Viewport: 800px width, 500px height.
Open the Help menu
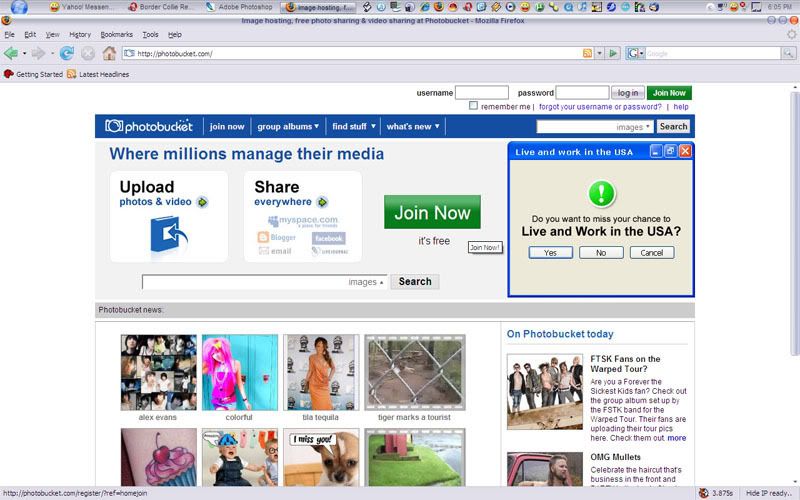[174, 35]
